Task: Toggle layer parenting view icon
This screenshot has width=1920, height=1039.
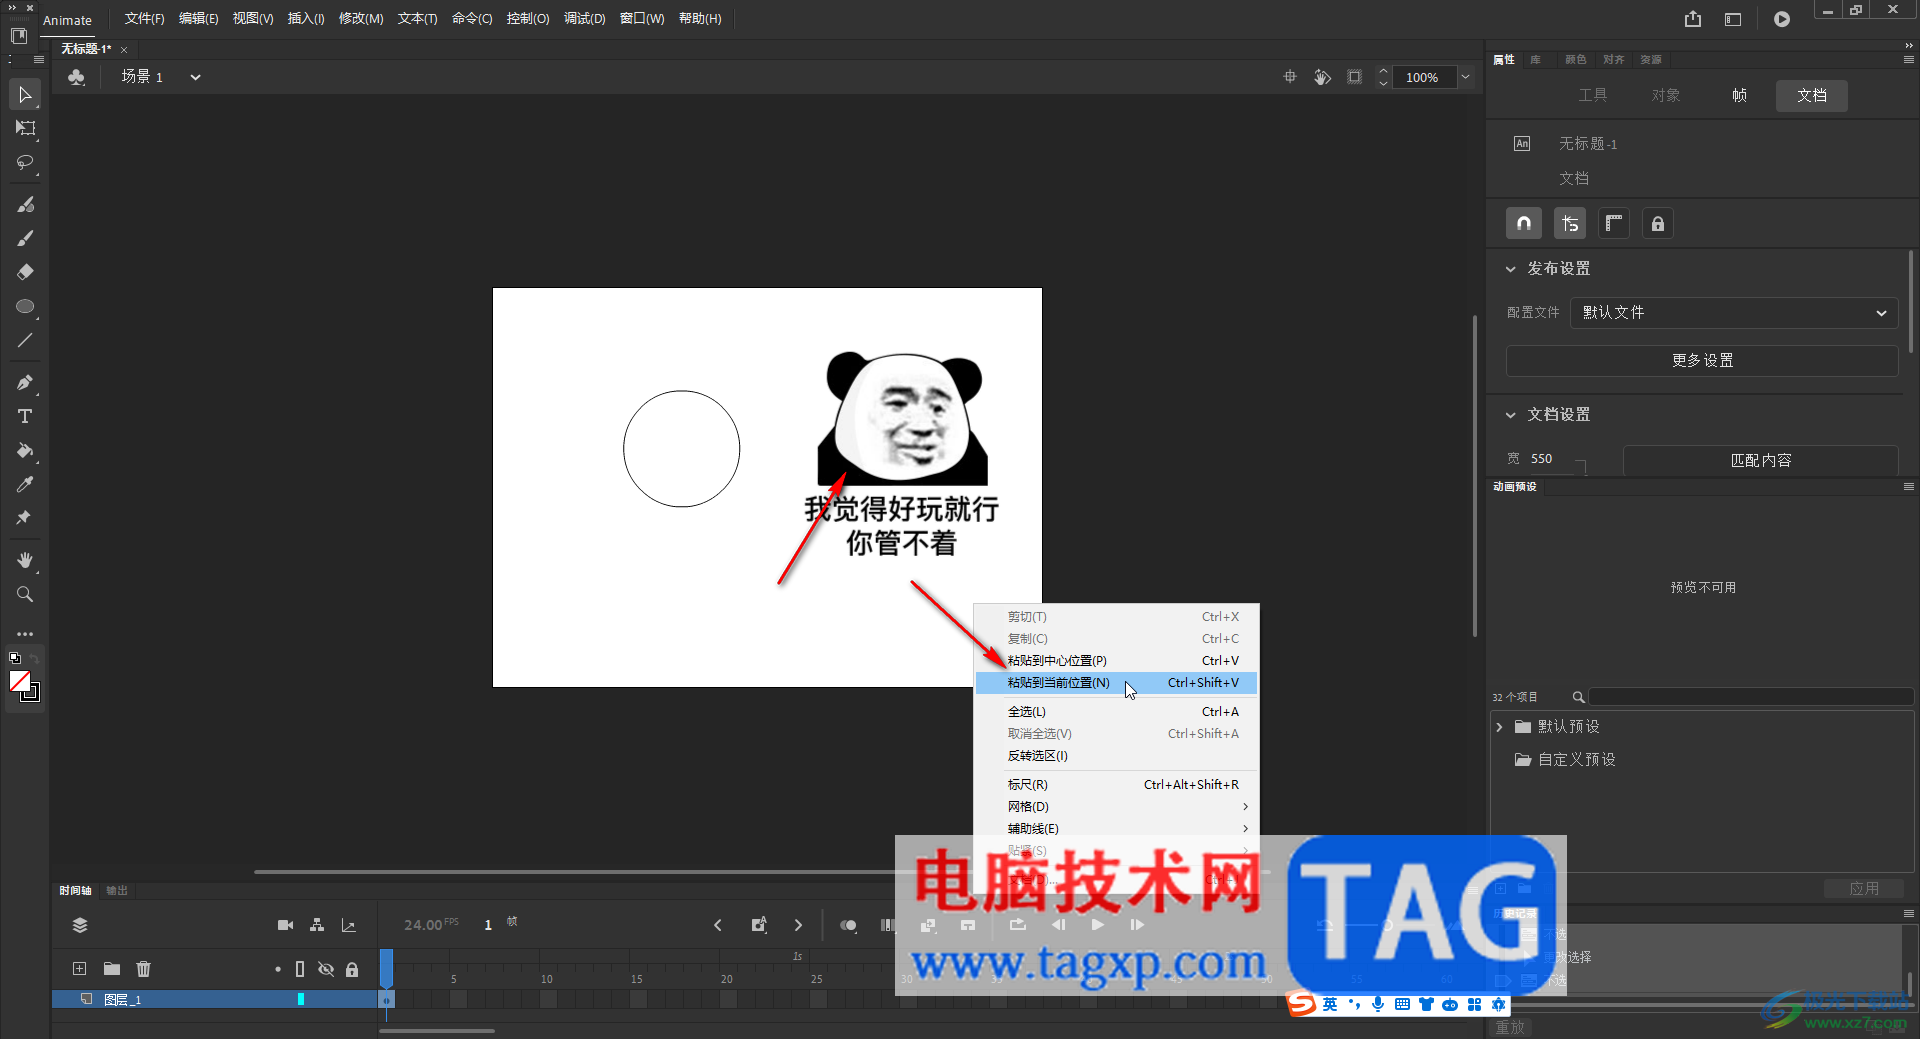Action: tap(317, 925)
